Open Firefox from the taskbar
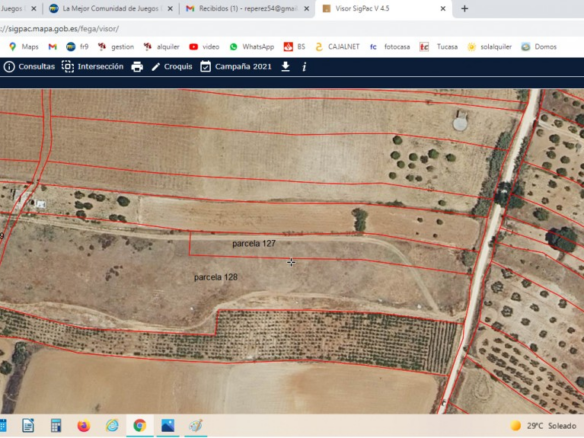 84,425
